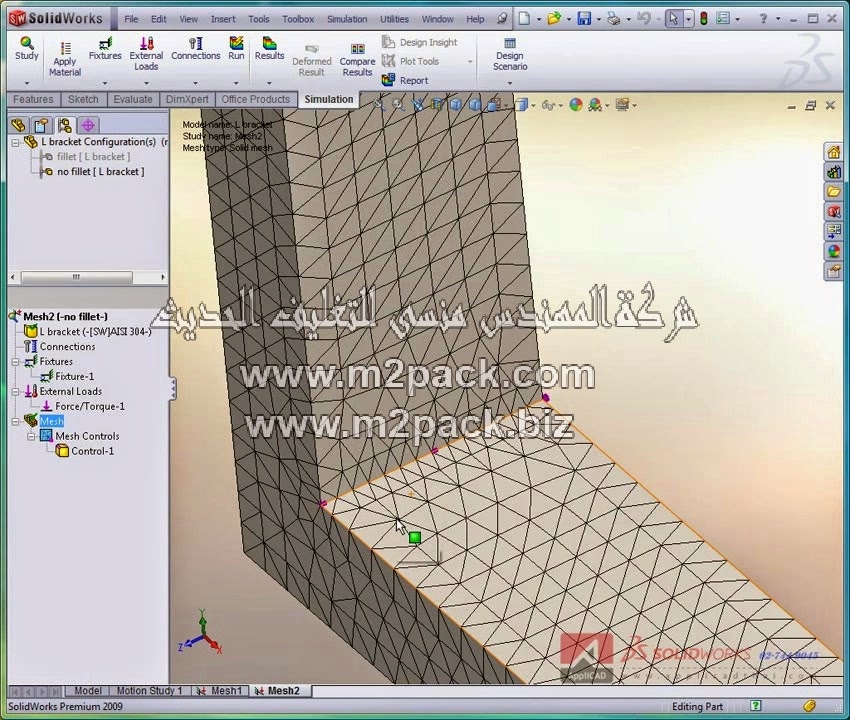Open the PropertyManager tab

41,125
